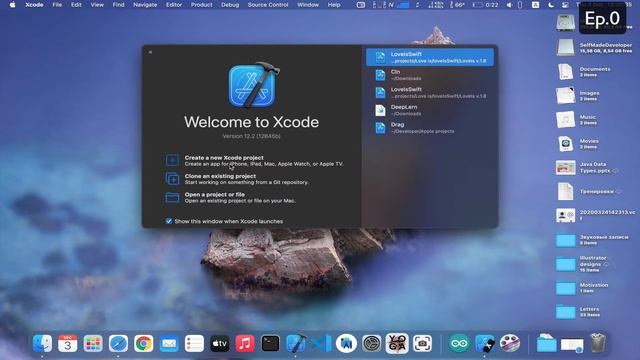Viewport: 640px width, 360px height.
Task: Open the YOGA app from the Dock
Action: tap(397, 344)
